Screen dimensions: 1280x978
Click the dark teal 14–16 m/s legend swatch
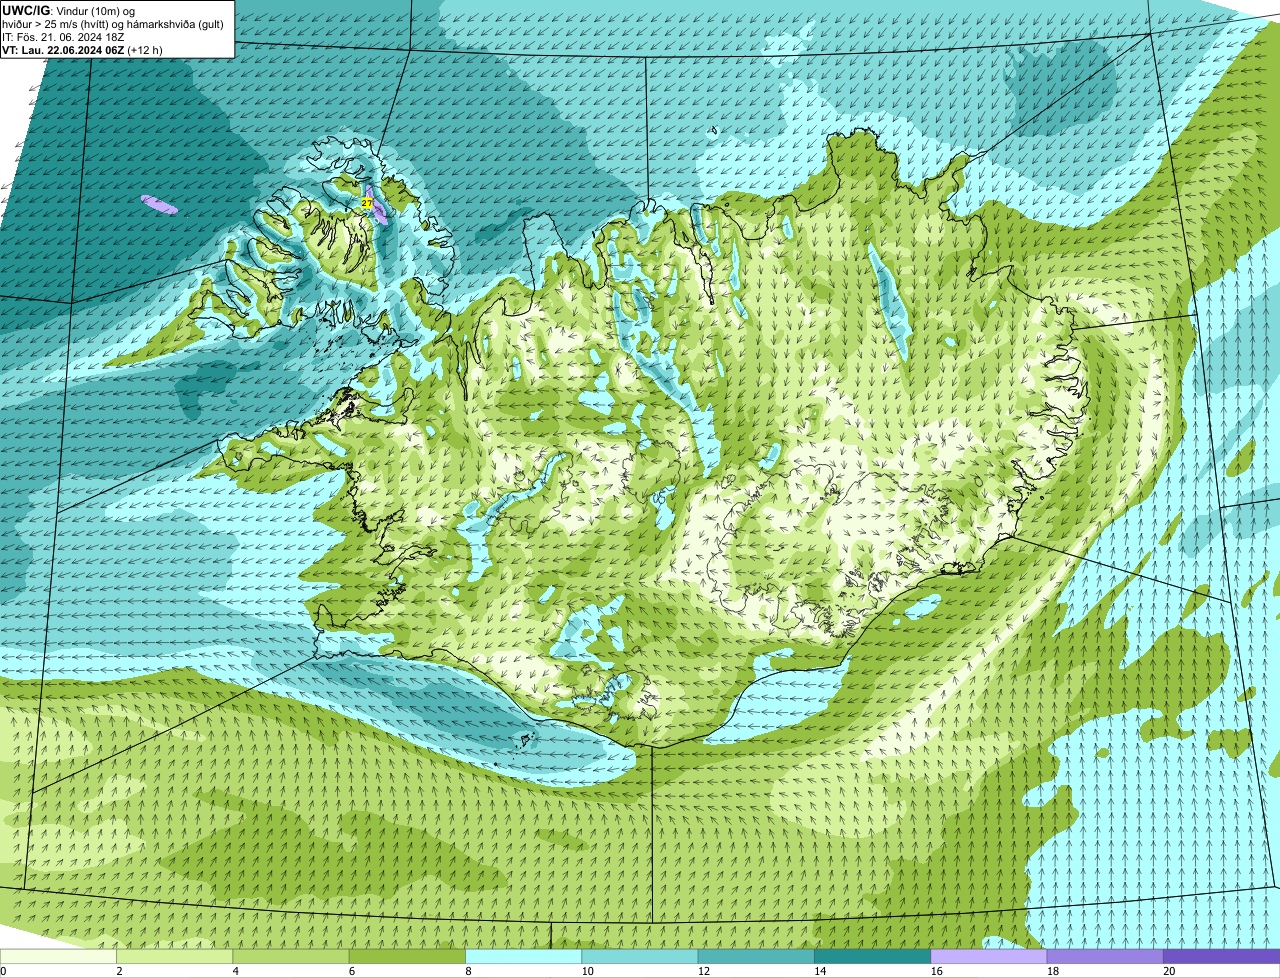tap(873, 956)
